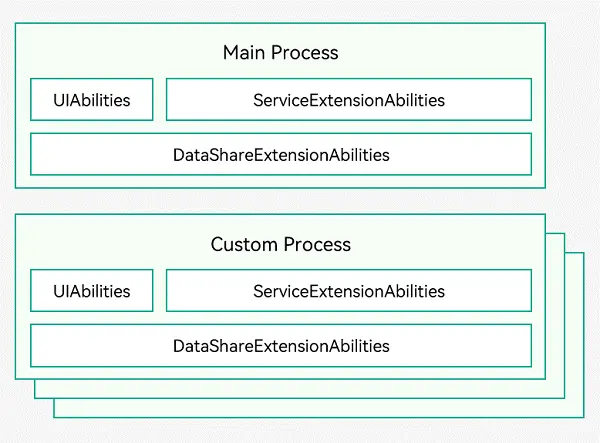Select UIAbilities box inside Main Process

point(92,99)
